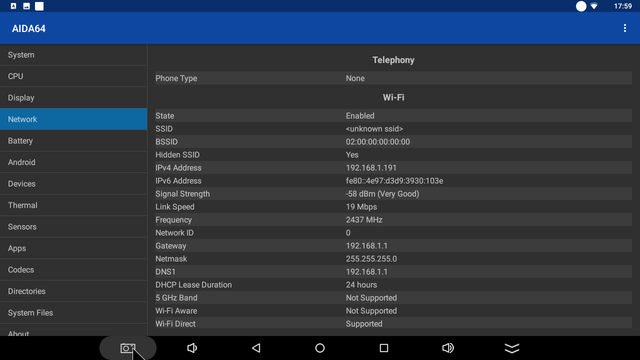
Task: Click the Frequency label
Action: 173,220
